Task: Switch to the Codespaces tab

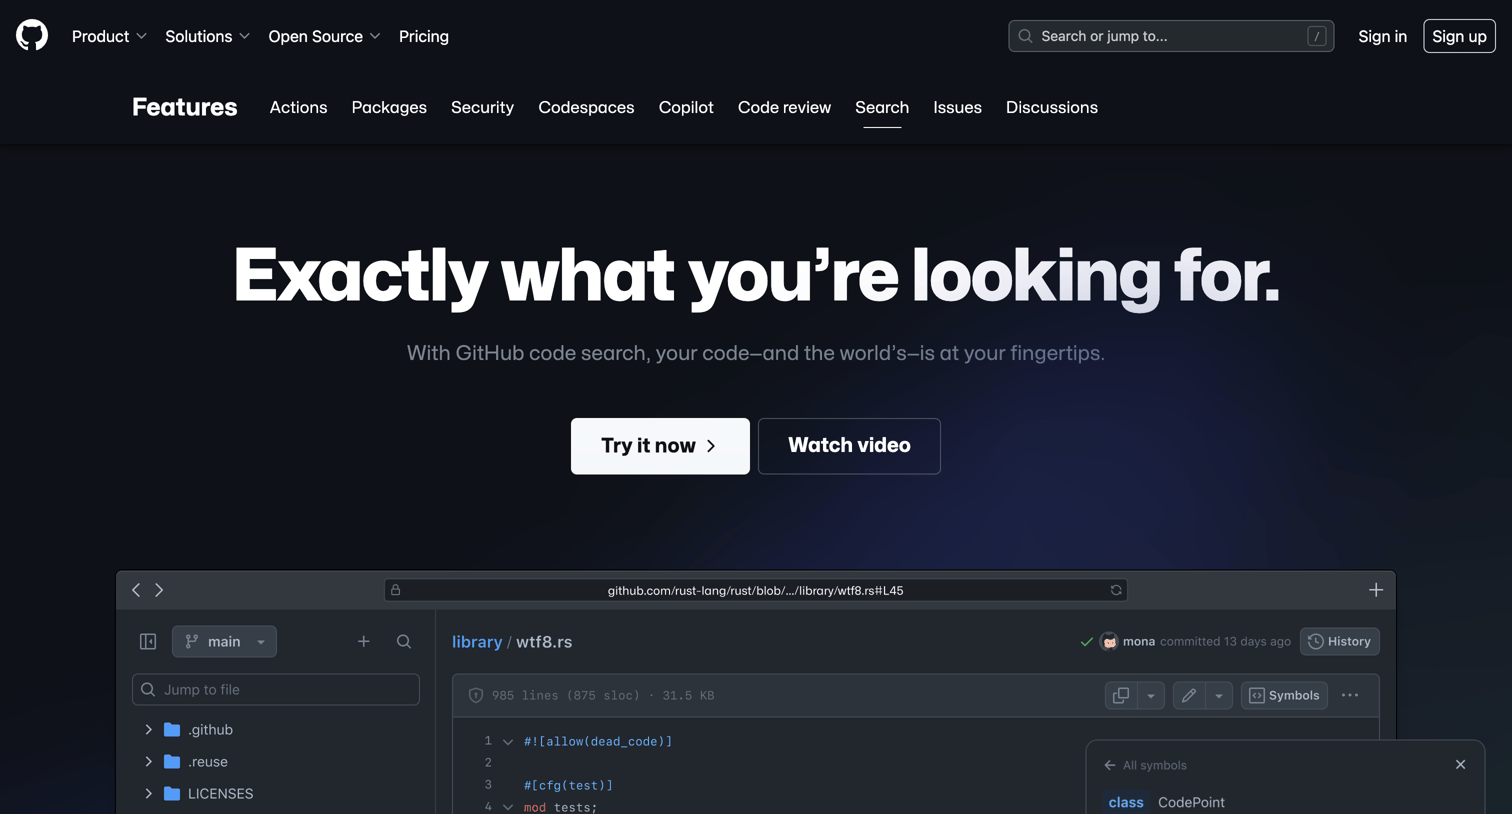Action: pyautogui.click(x=586, y=107)
